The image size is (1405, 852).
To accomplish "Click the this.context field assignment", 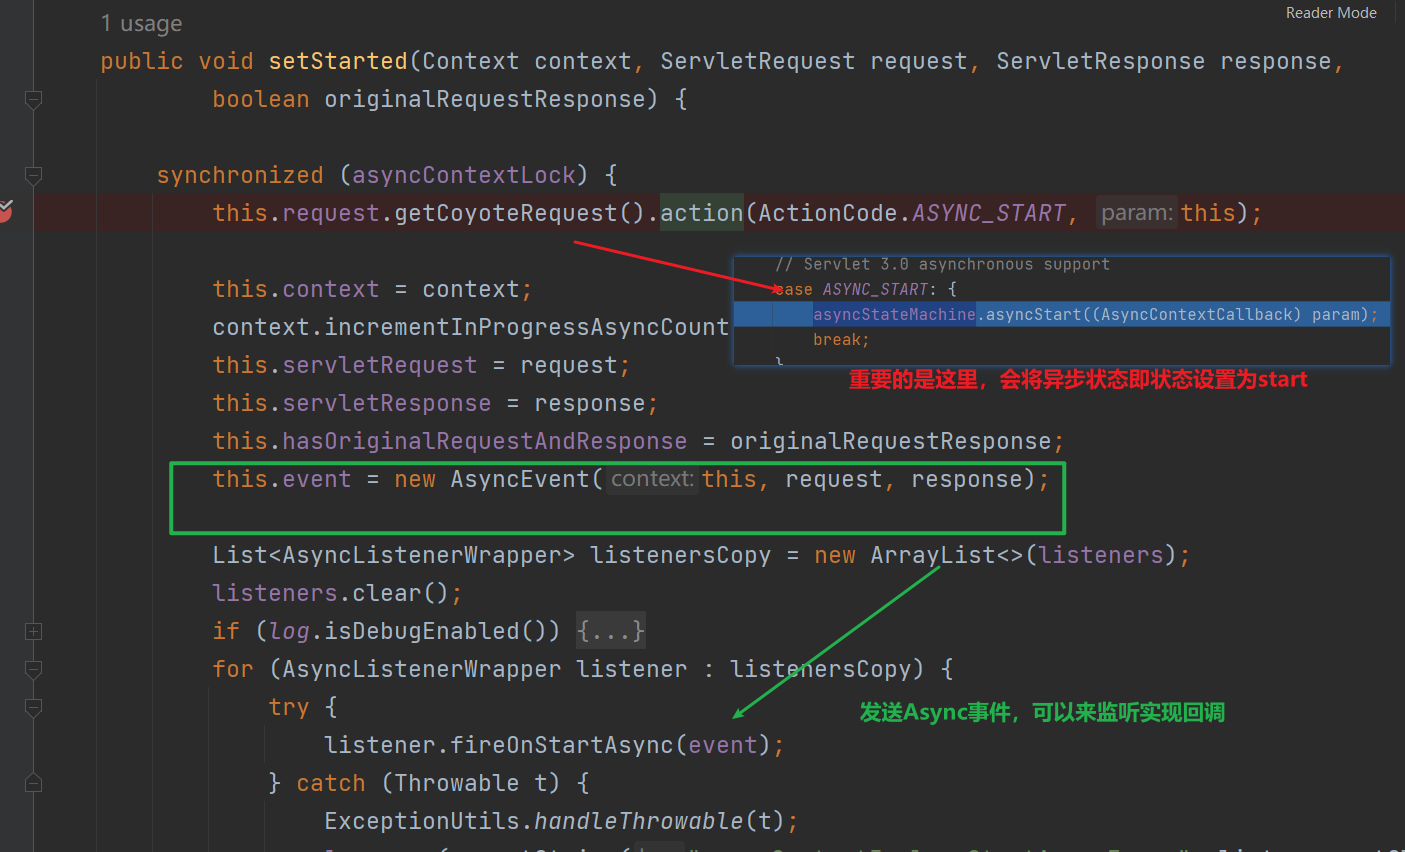I will pos(372,289).
